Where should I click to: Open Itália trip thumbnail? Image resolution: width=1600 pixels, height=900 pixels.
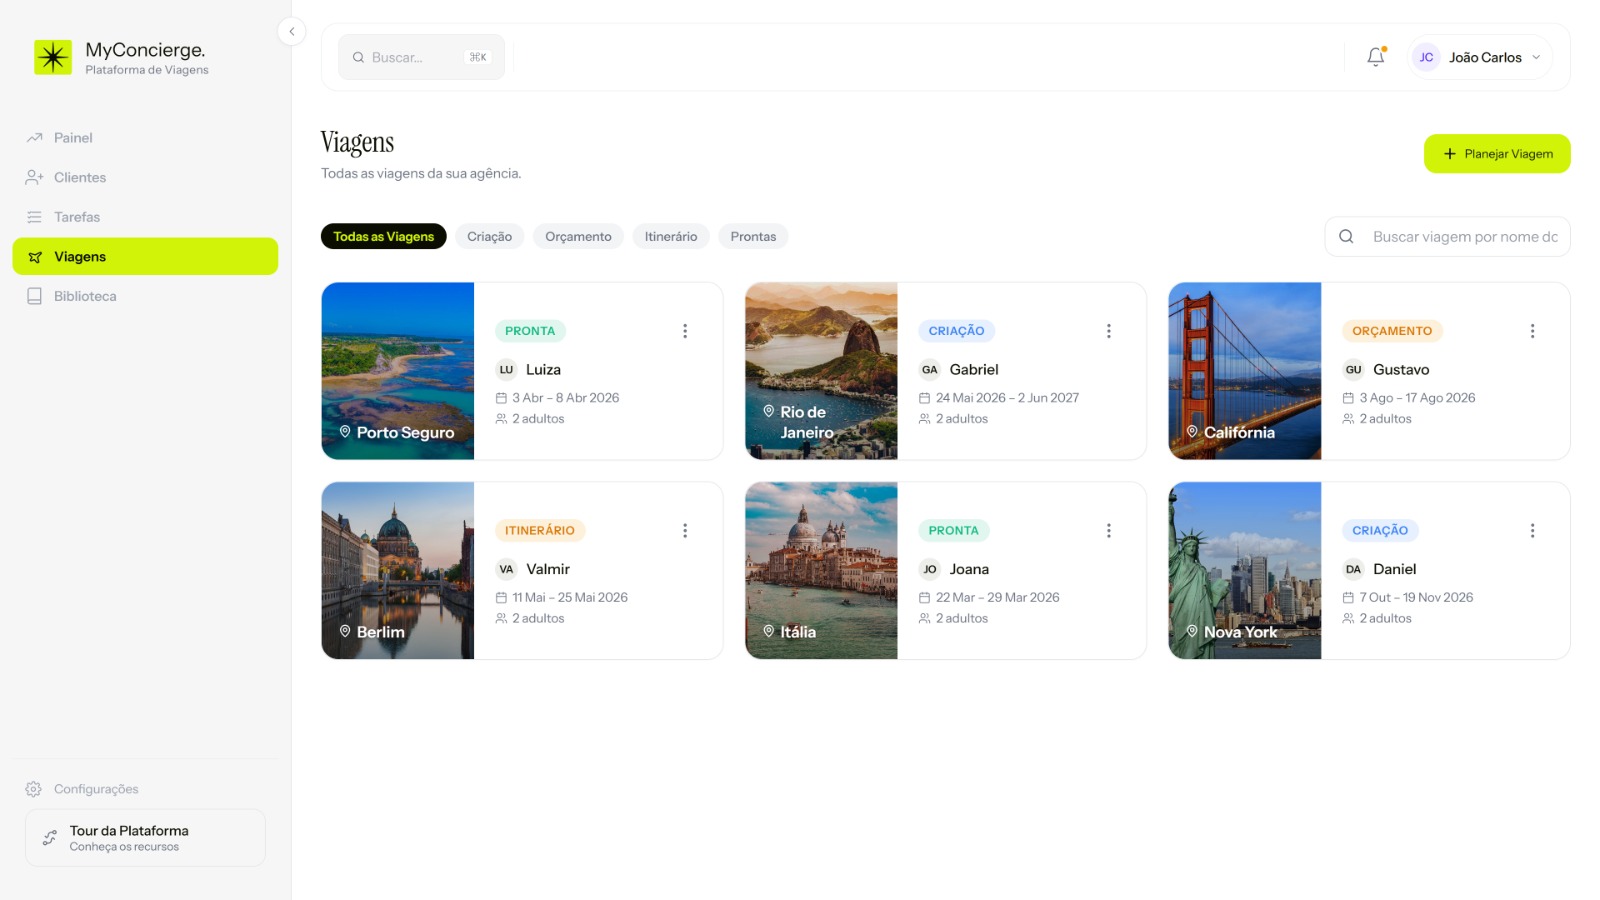821,571
